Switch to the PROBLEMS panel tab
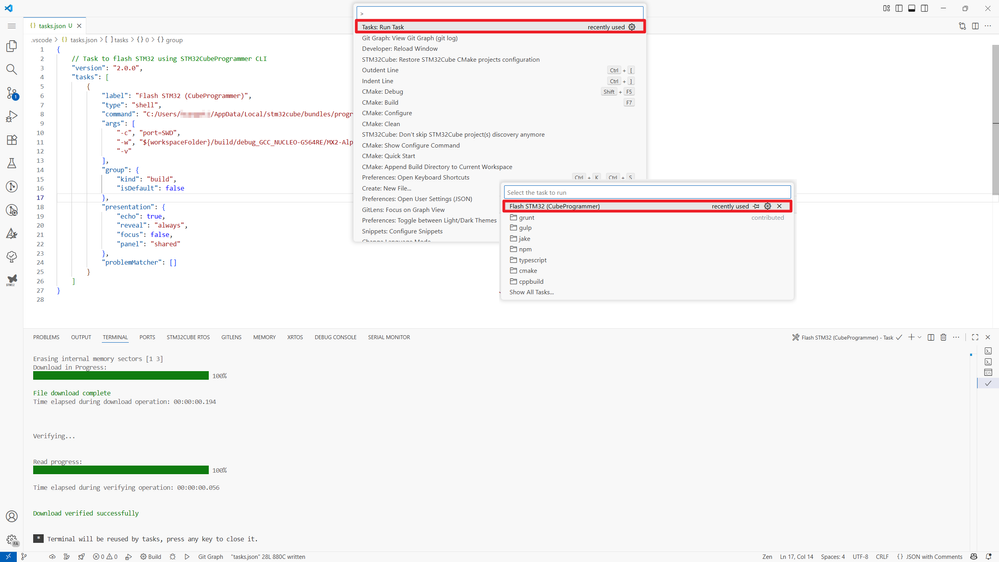This screenshot has width=999, height=562. tap(46, 337)
